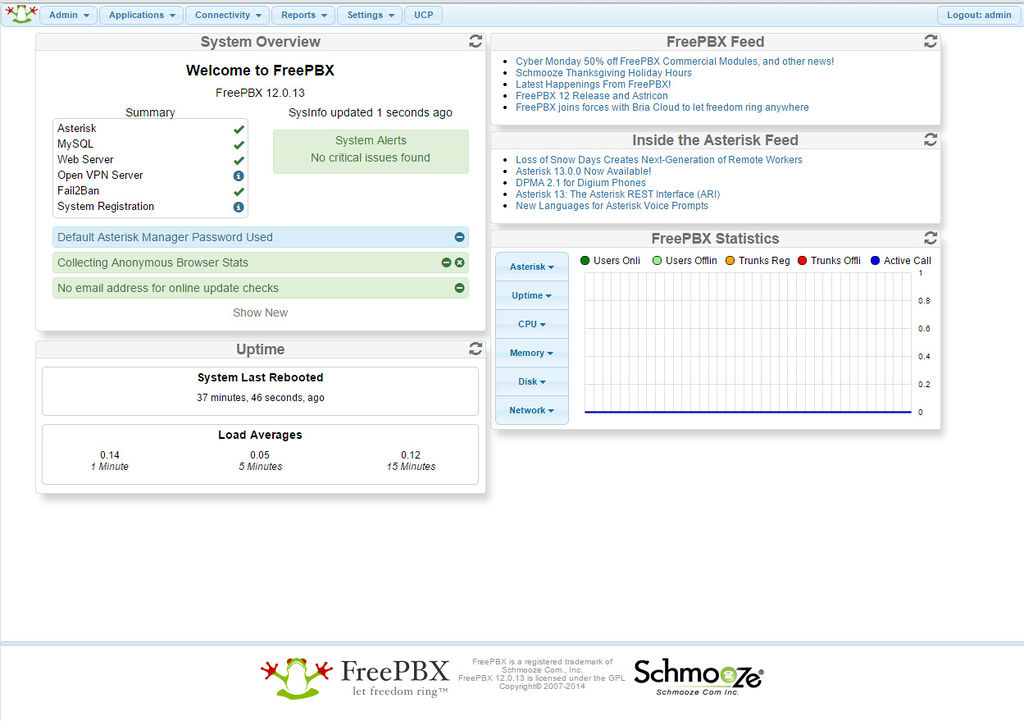Expand the Connectivity dropdown menu
The height and width of the screenshot is (721, 1024).
[228, 15]
